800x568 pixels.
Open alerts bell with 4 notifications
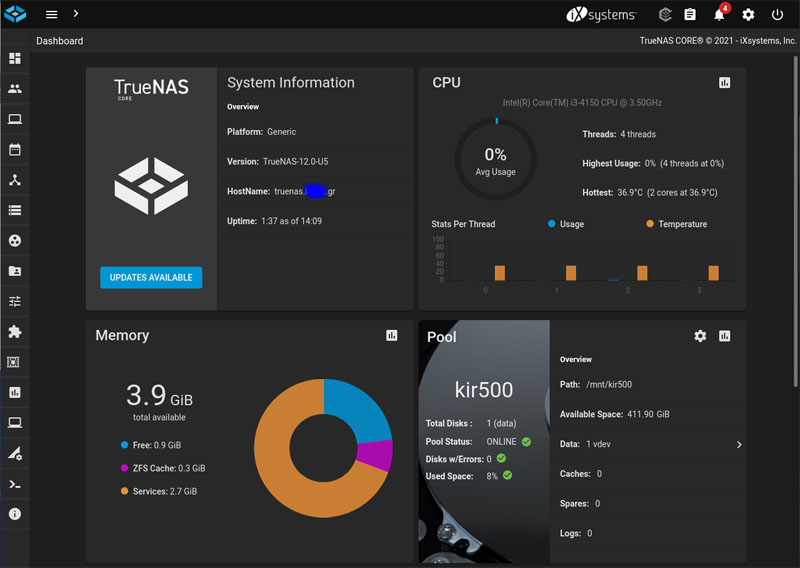(720, 14)
